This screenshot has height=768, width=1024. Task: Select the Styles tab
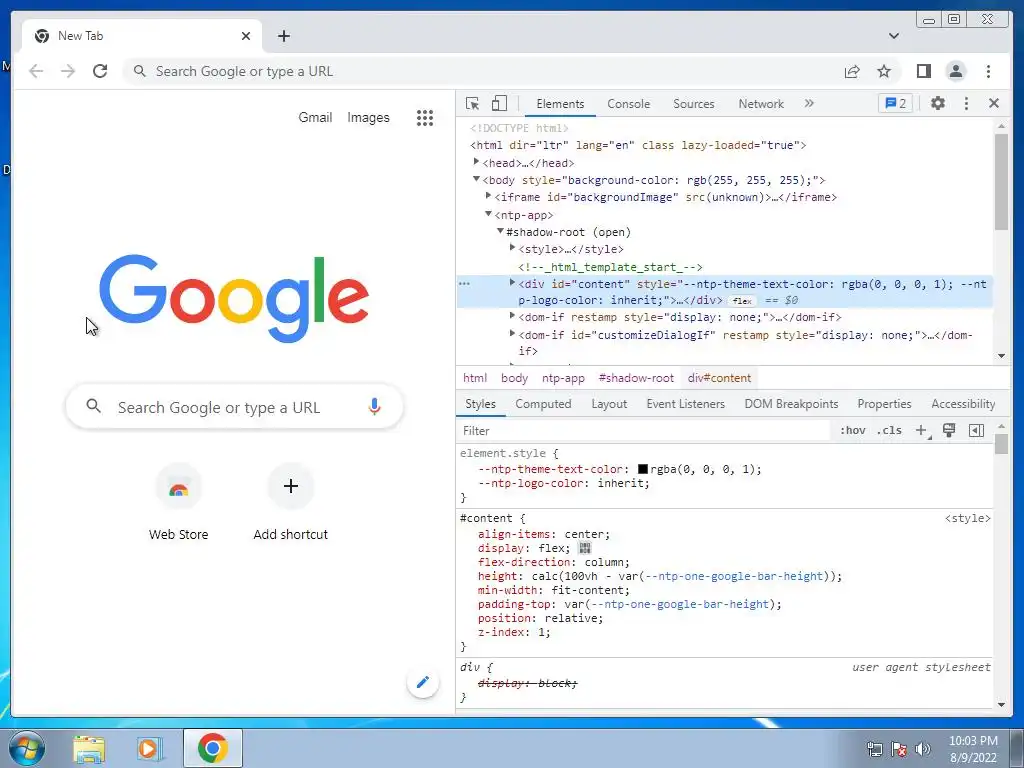481,404
